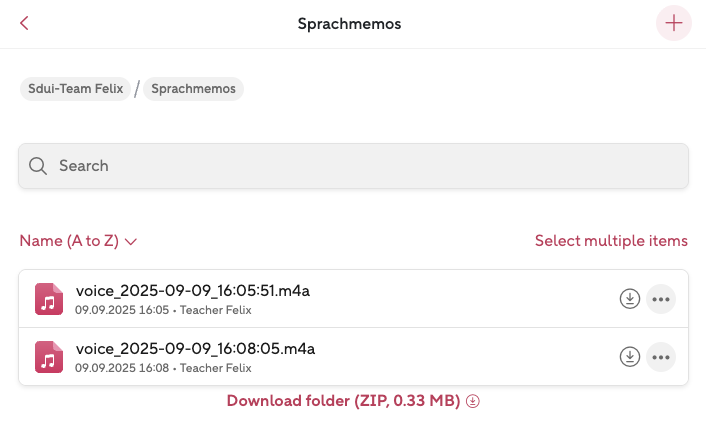Download the voice_2025-09-09_16:05:51.m4a file

pos(630,298)
